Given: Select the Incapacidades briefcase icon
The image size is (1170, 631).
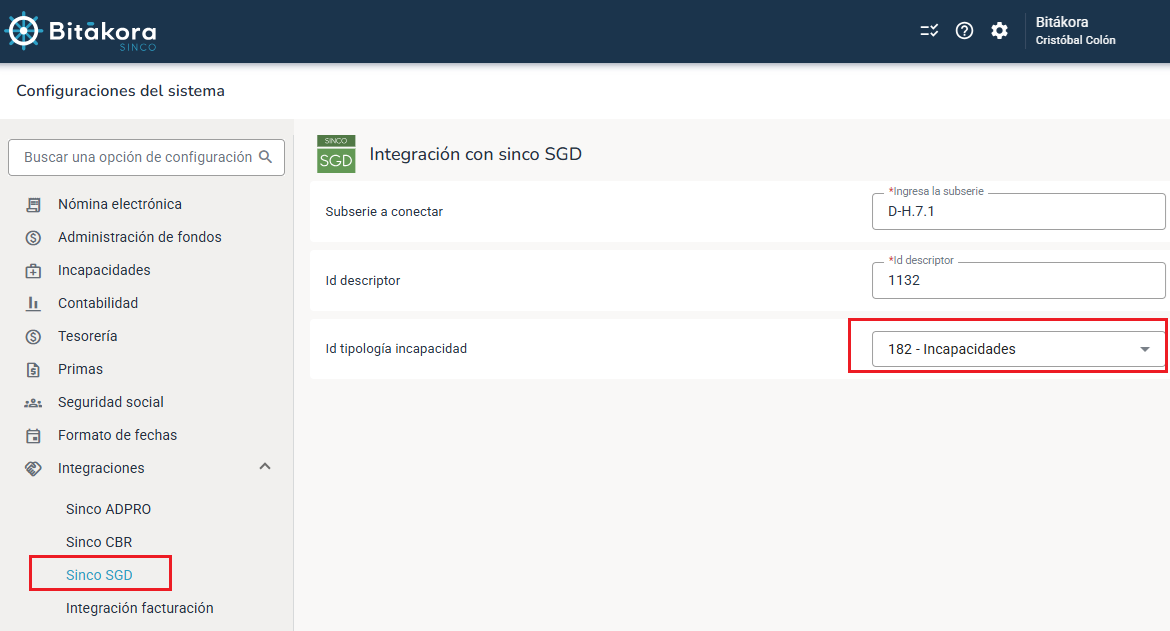Looking at the screenshot, I should click(32, 270).
